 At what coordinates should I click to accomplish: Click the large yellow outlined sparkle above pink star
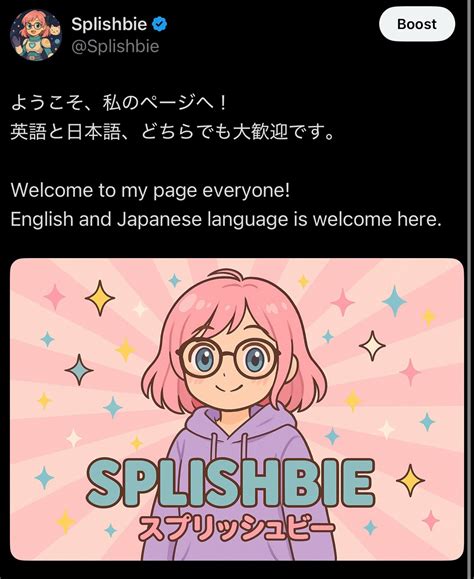100,298
